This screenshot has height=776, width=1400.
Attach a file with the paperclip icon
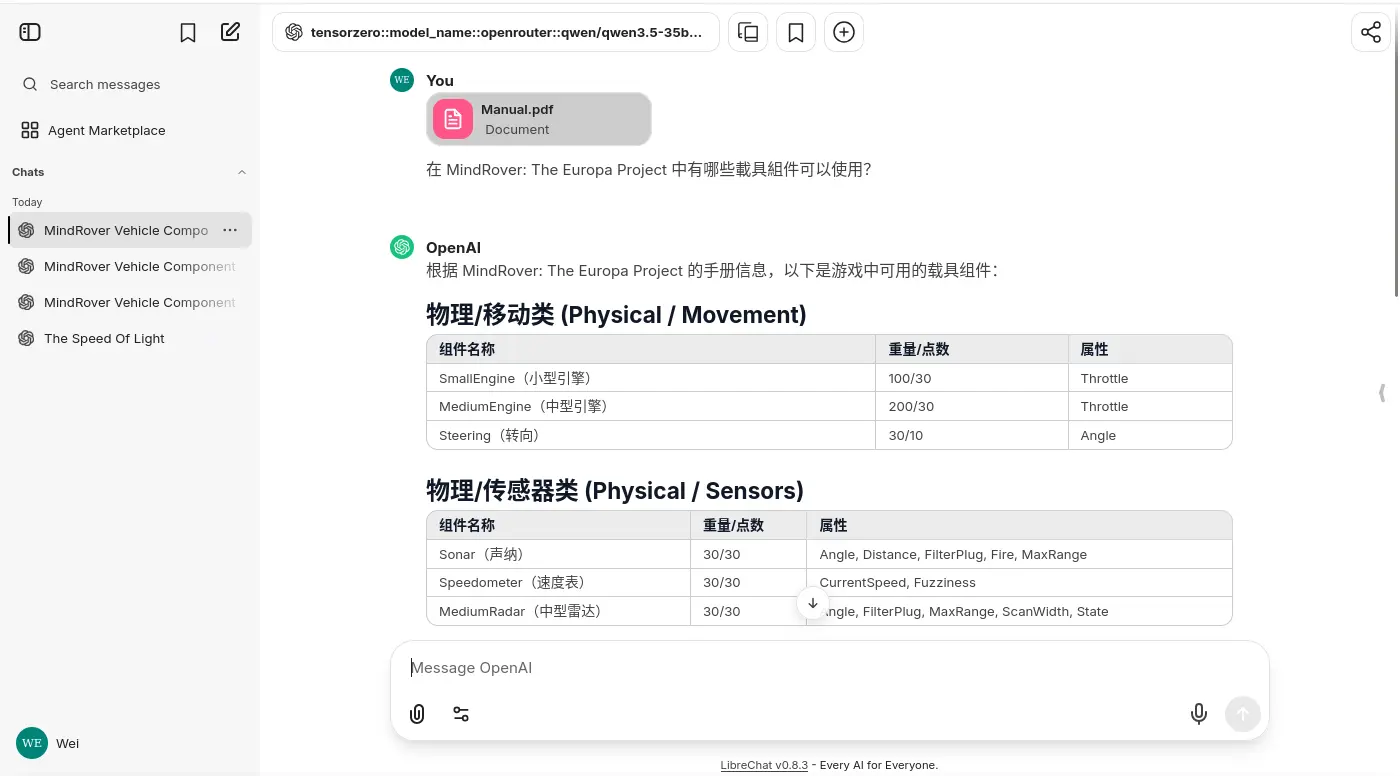[417, 714]
